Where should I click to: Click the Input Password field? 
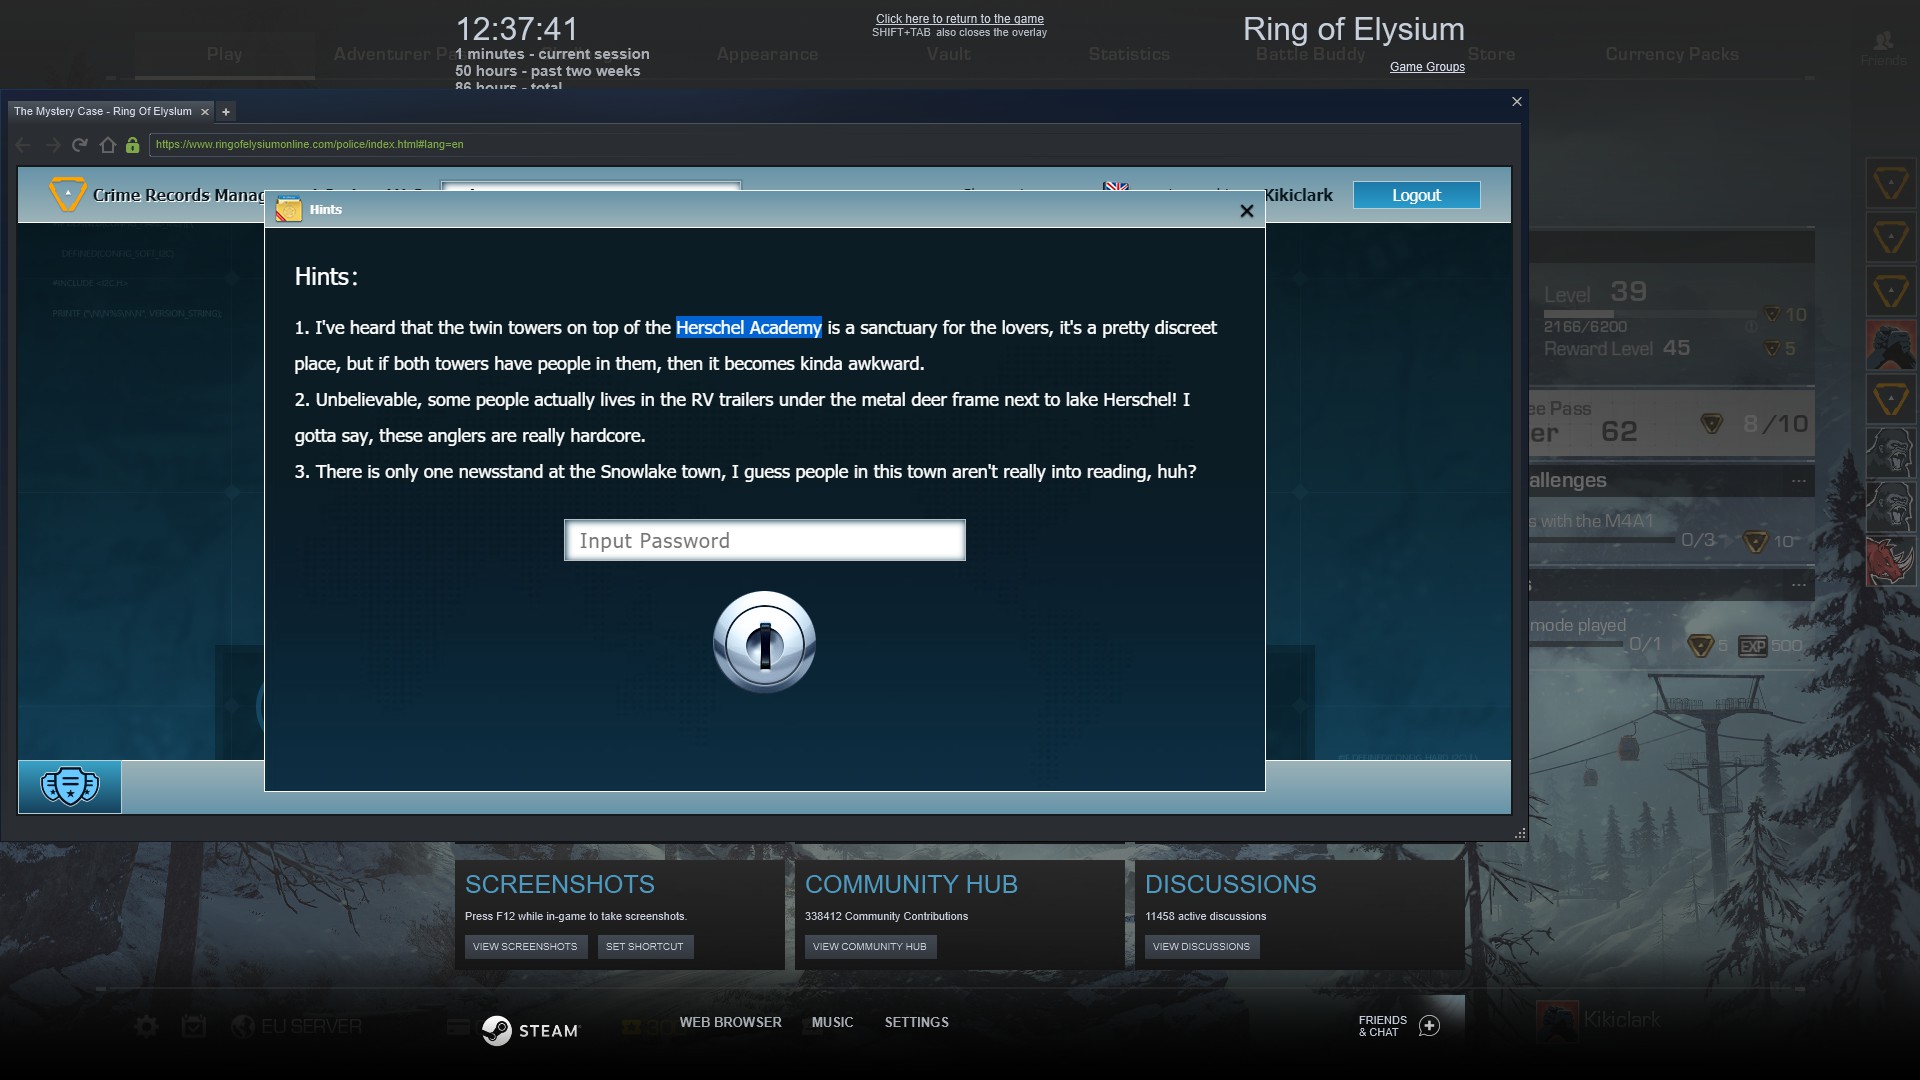coord(764,541)
